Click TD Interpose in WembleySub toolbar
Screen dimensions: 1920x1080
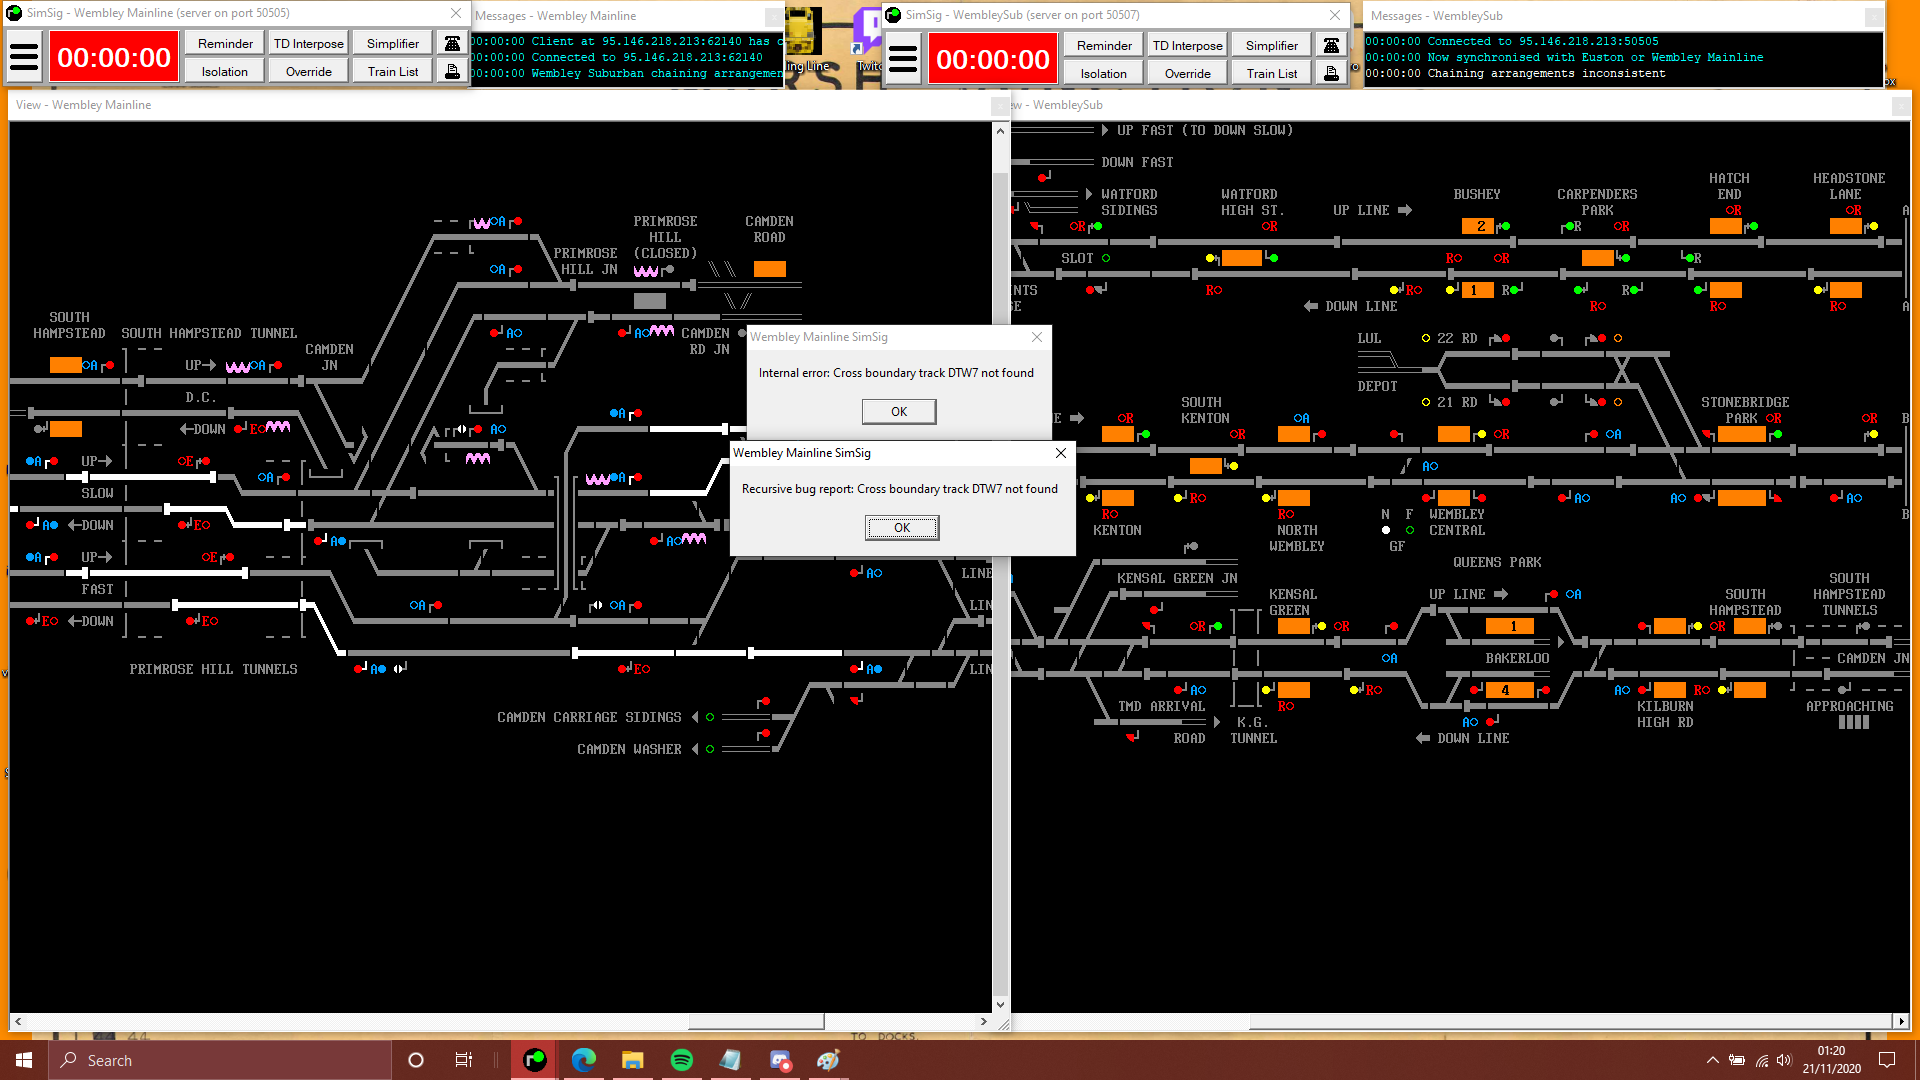point(1188,45)
